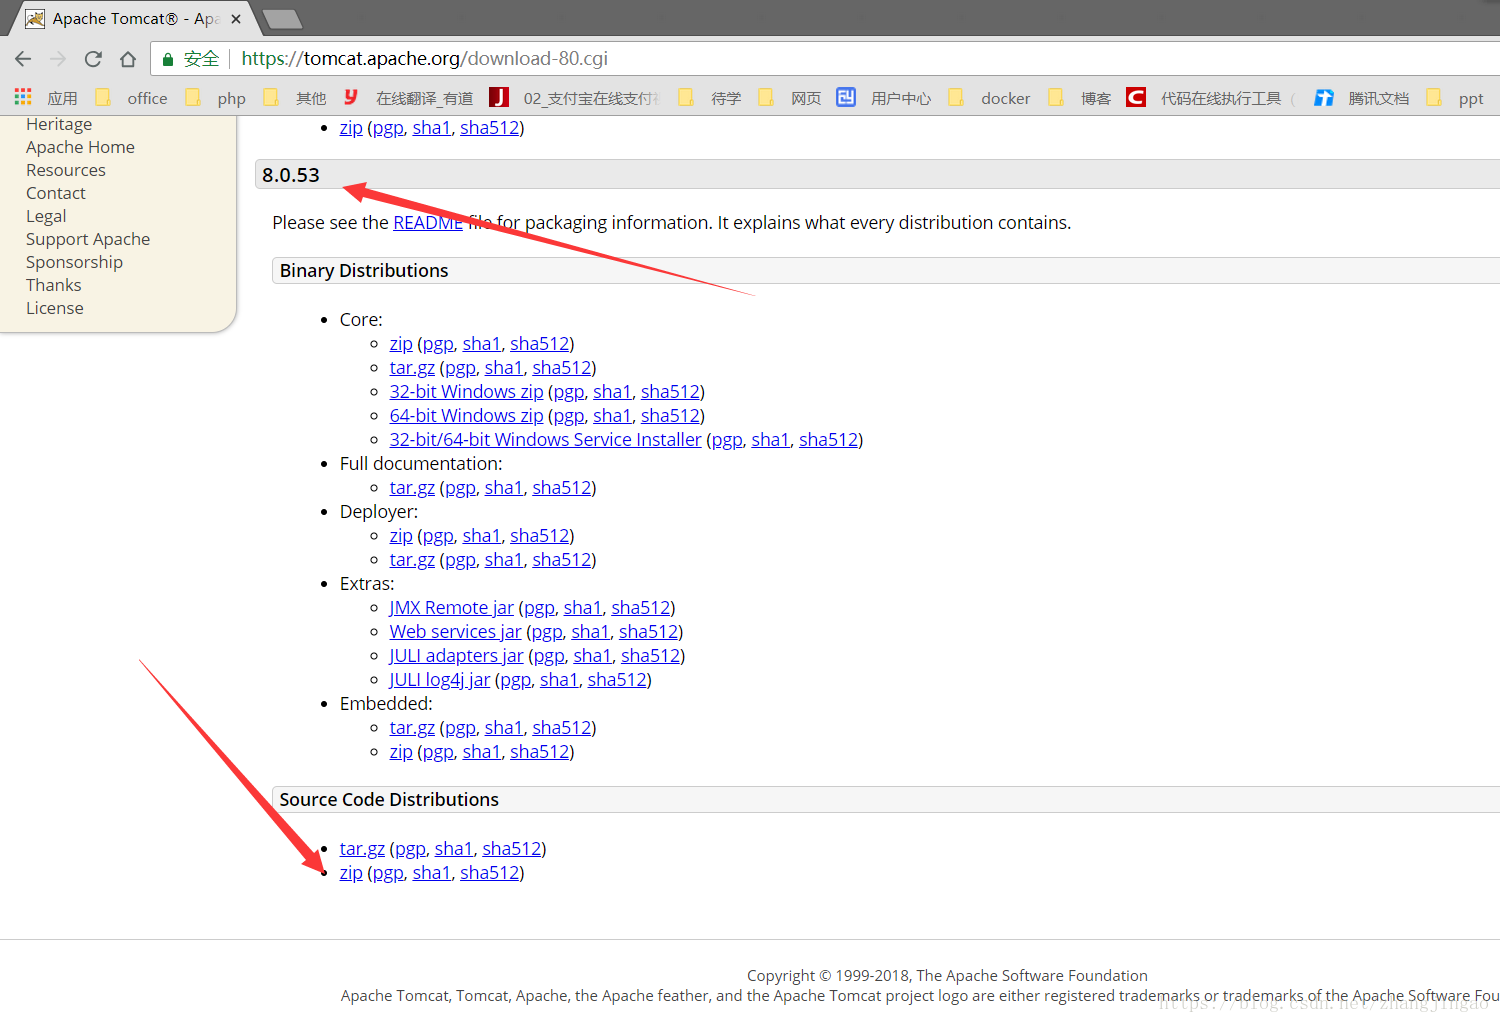Download the 32-bit Windows zip

pos(466,392)
